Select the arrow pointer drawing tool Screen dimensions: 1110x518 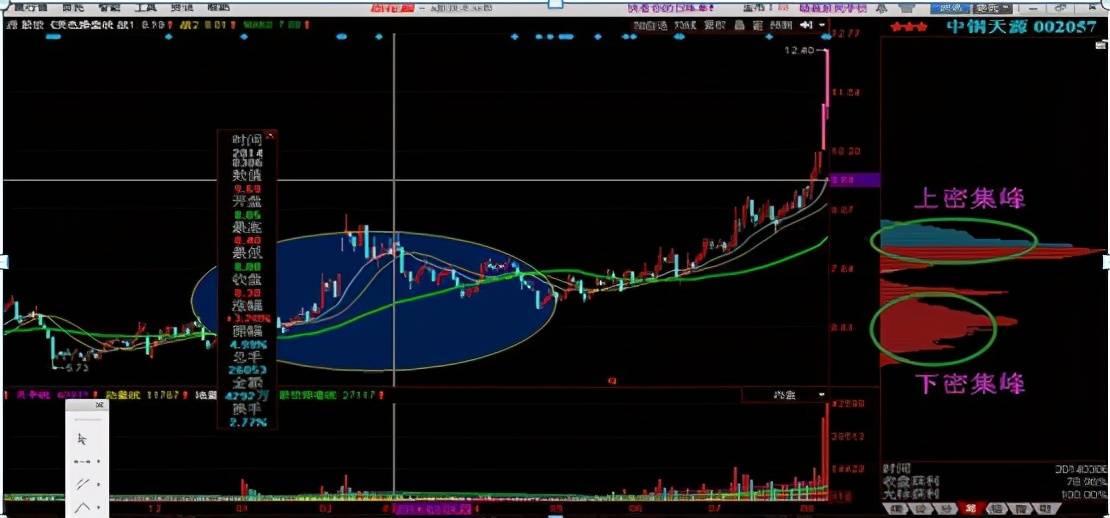[x=81, y=439]
